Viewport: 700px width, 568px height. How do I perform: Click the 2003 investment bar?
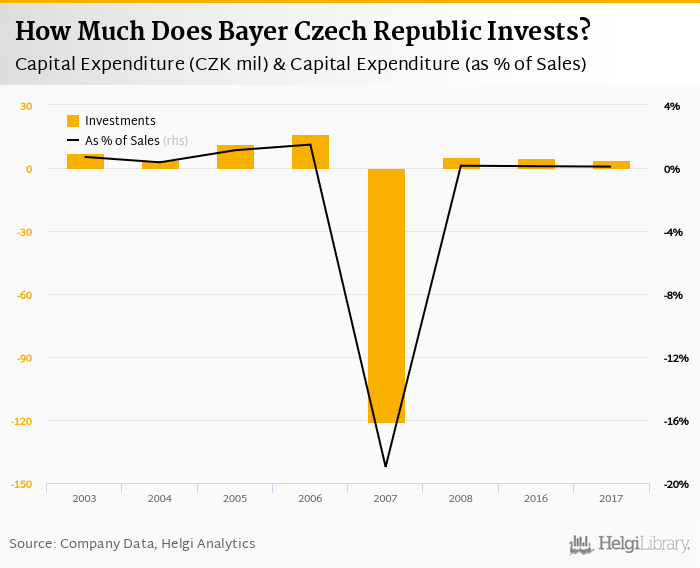pos(85,161)
